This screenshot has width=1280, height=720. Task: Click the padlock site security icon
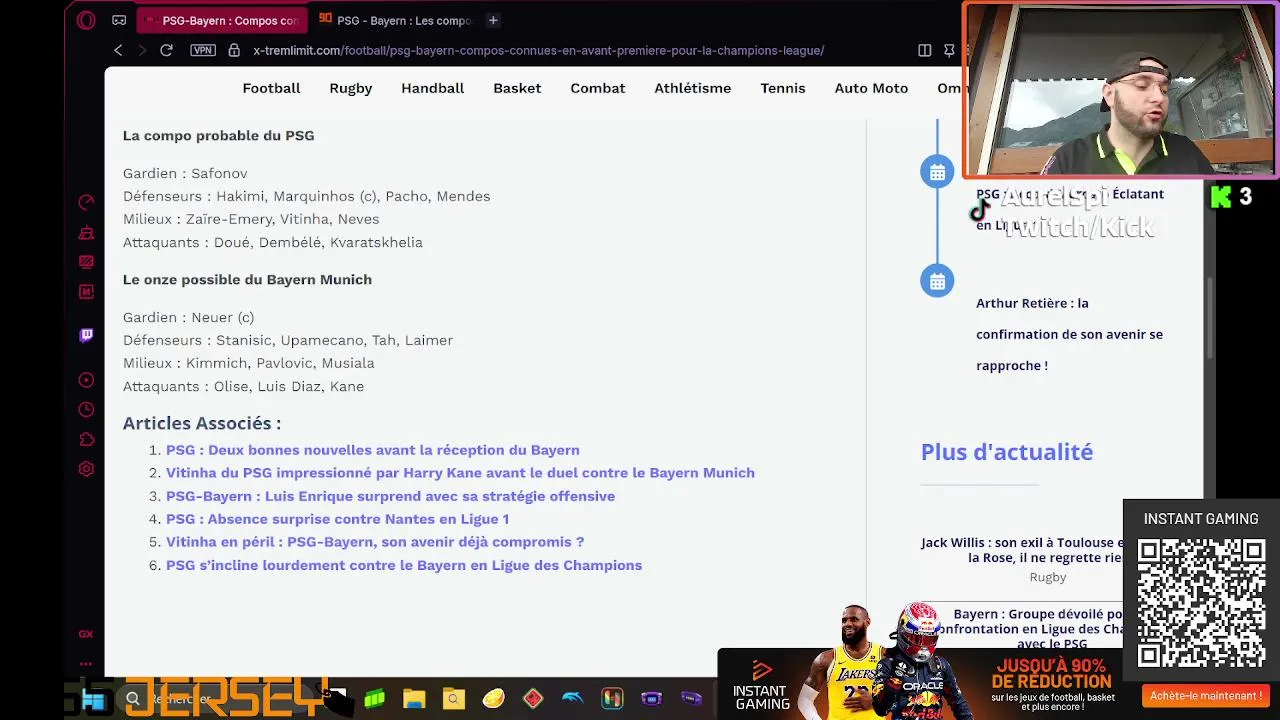click(234, 50)
